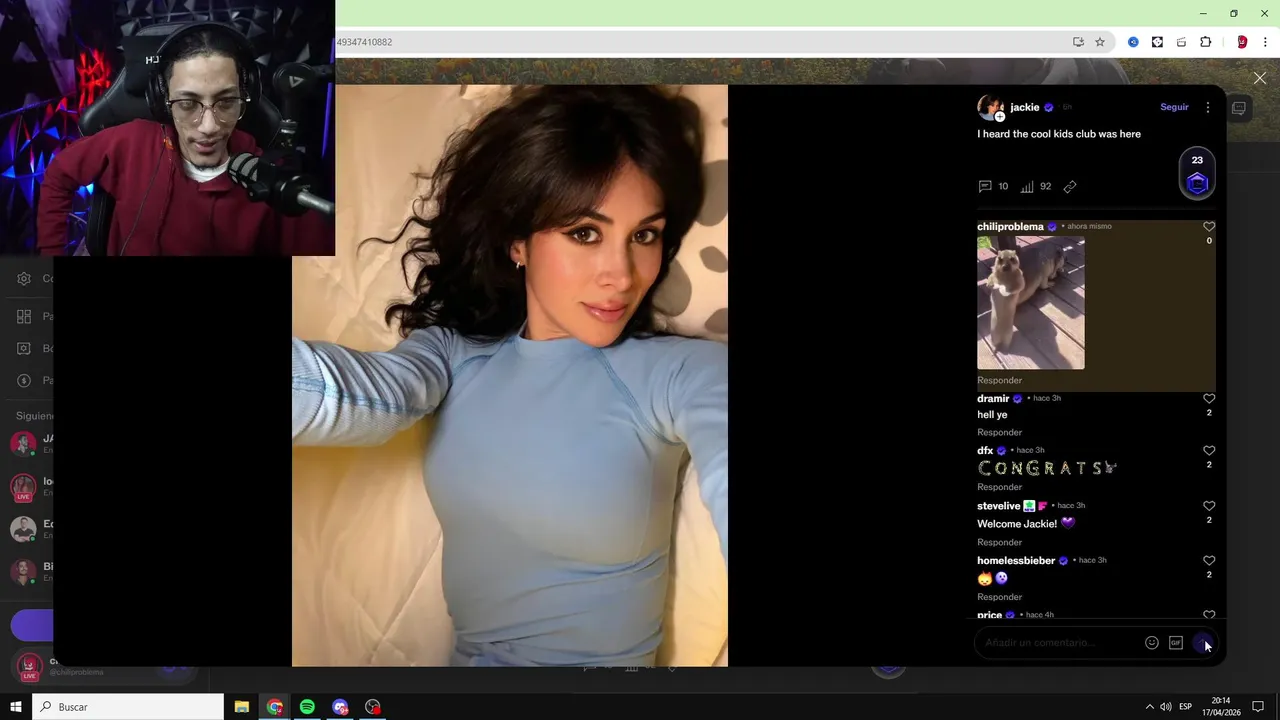Click the dollar coin icon in sidebar
Viewport: 1280px width, 720px height.
pyautogui.click(x=24, y=380)
